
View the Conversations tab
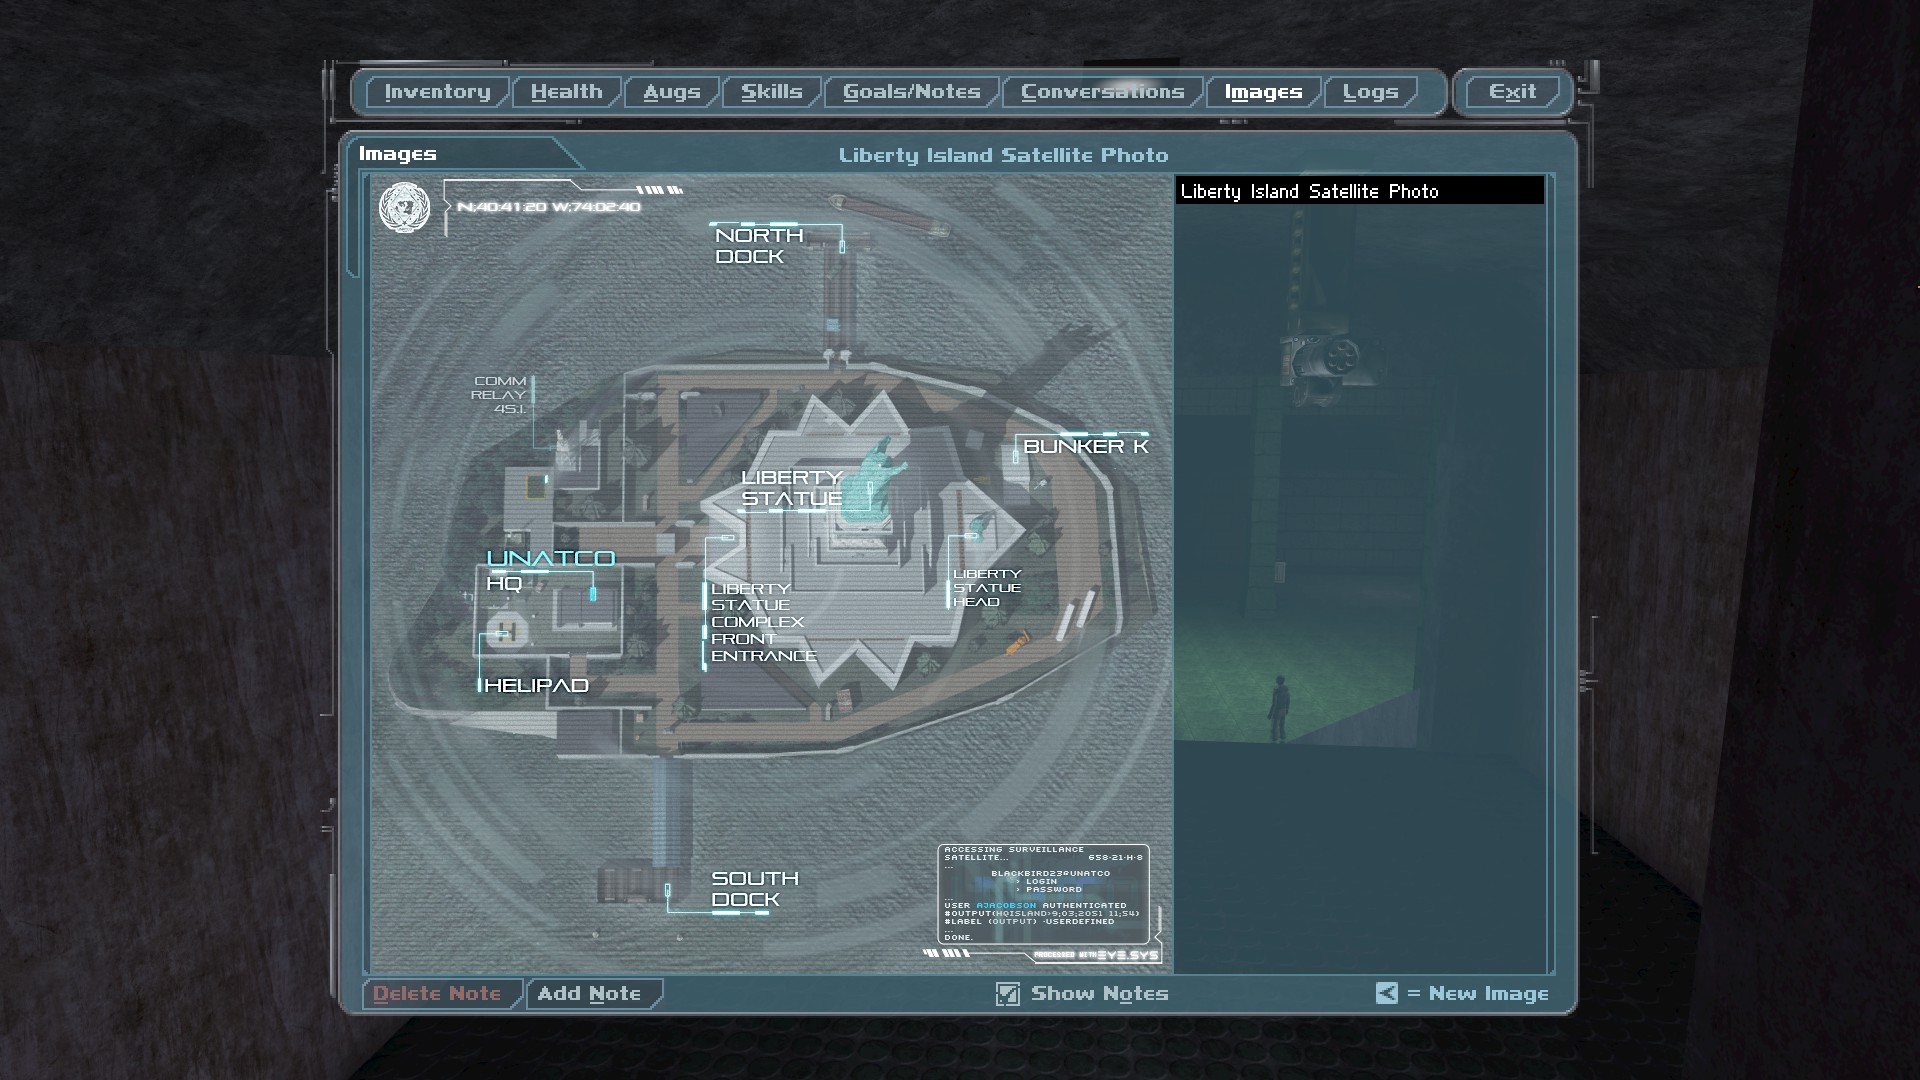click(1102, 92)
